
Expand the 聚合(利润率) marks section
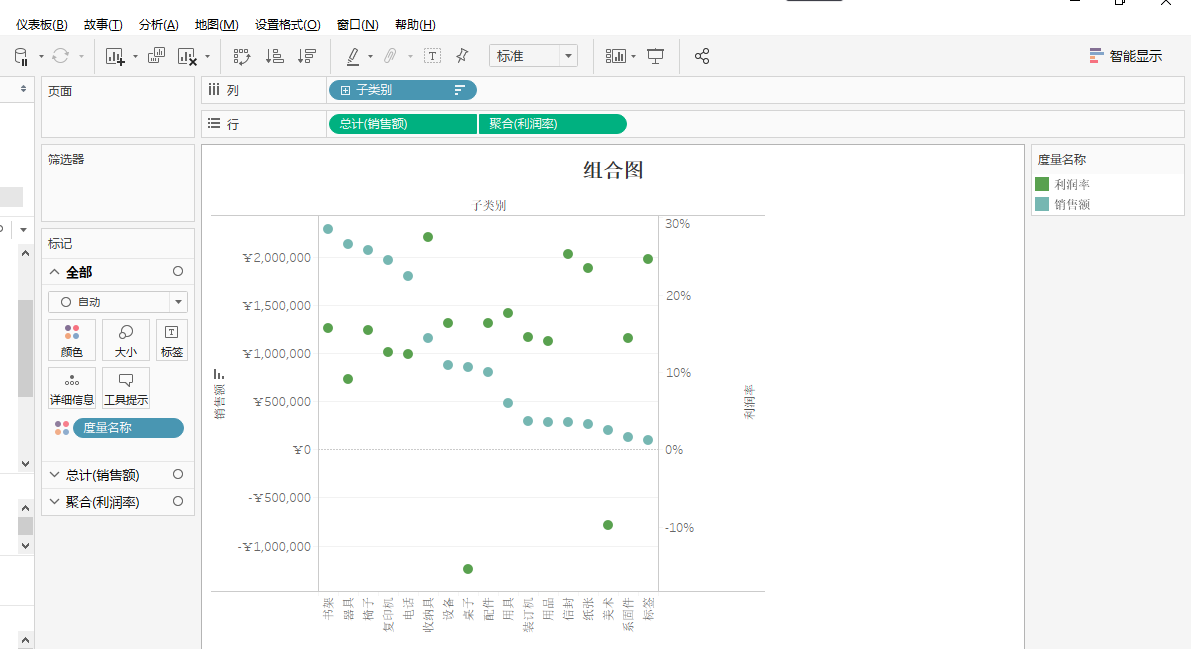pyautogui.click(x=55, y=502)
